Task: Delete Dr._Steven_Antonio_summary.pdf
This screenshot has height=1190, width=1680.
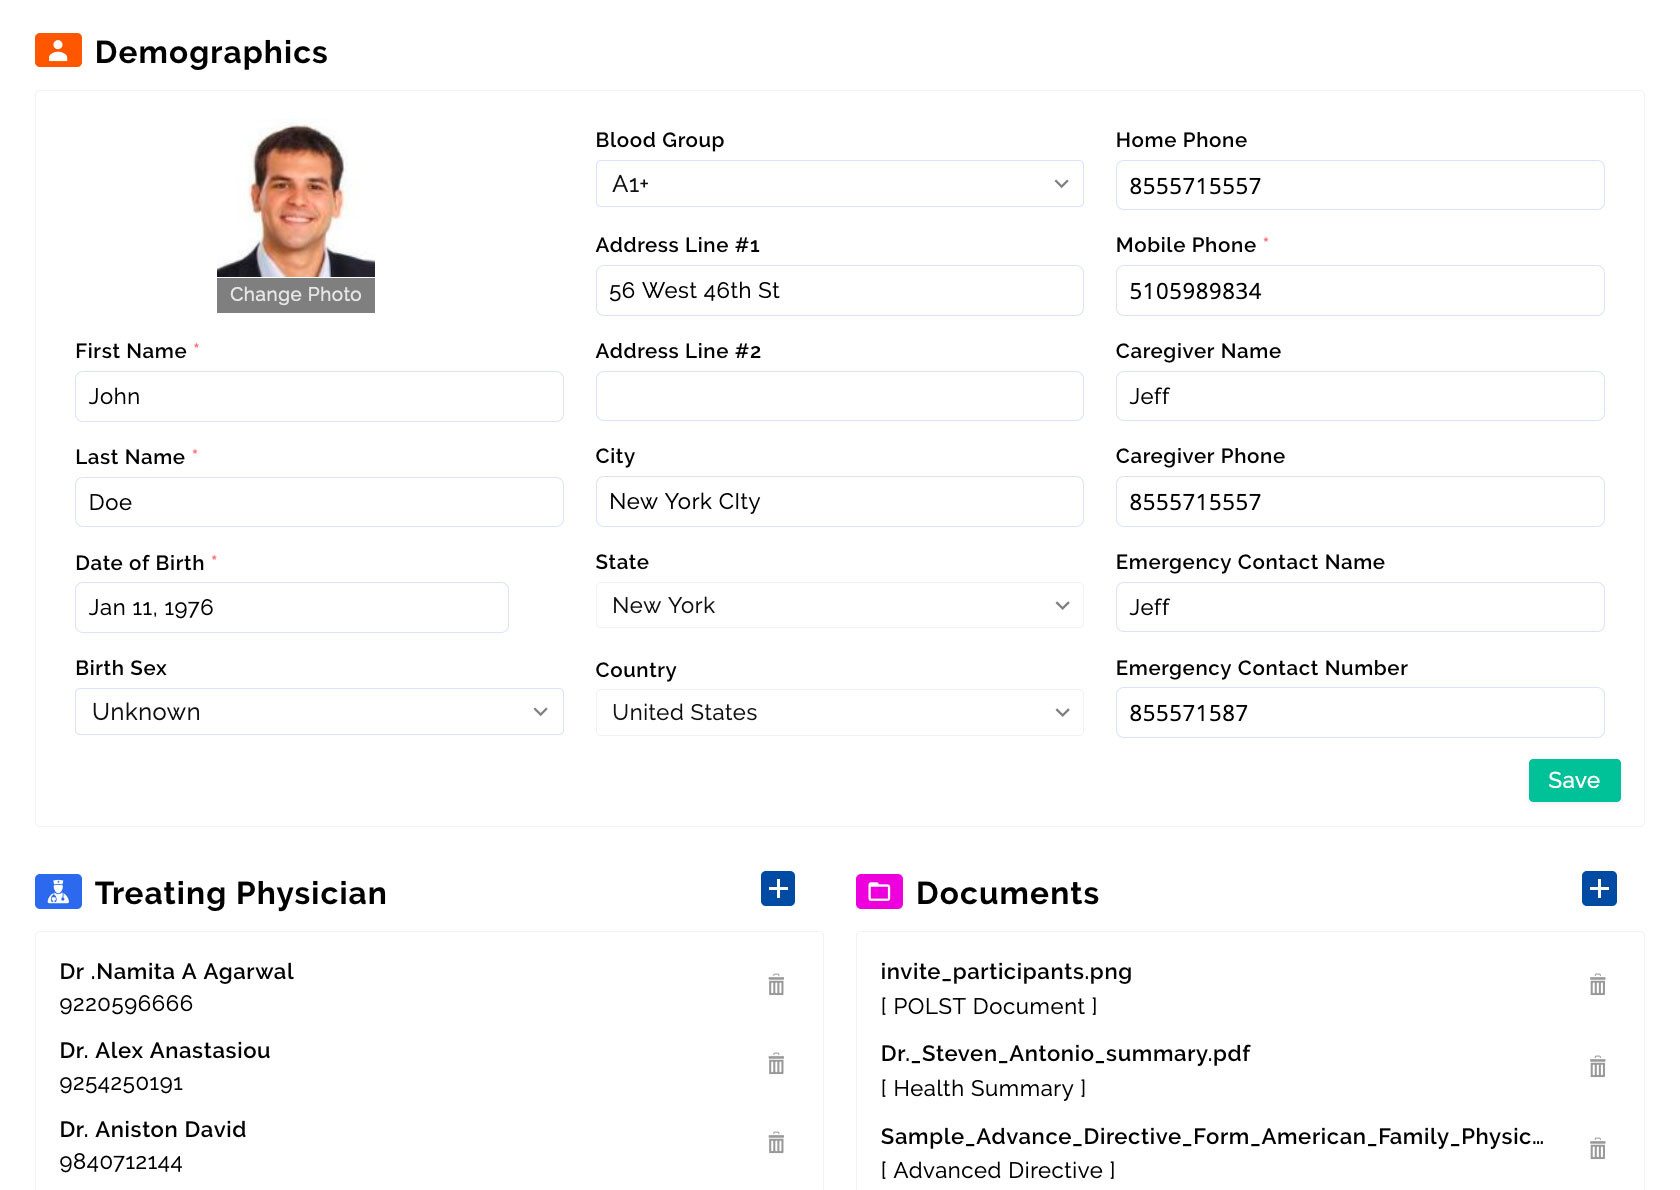Action: tap(1597, 1067)
